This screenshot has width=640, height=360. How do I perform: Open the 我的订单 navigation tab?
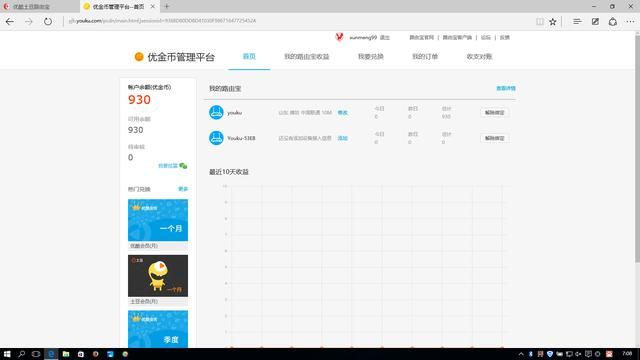[425, 57]
